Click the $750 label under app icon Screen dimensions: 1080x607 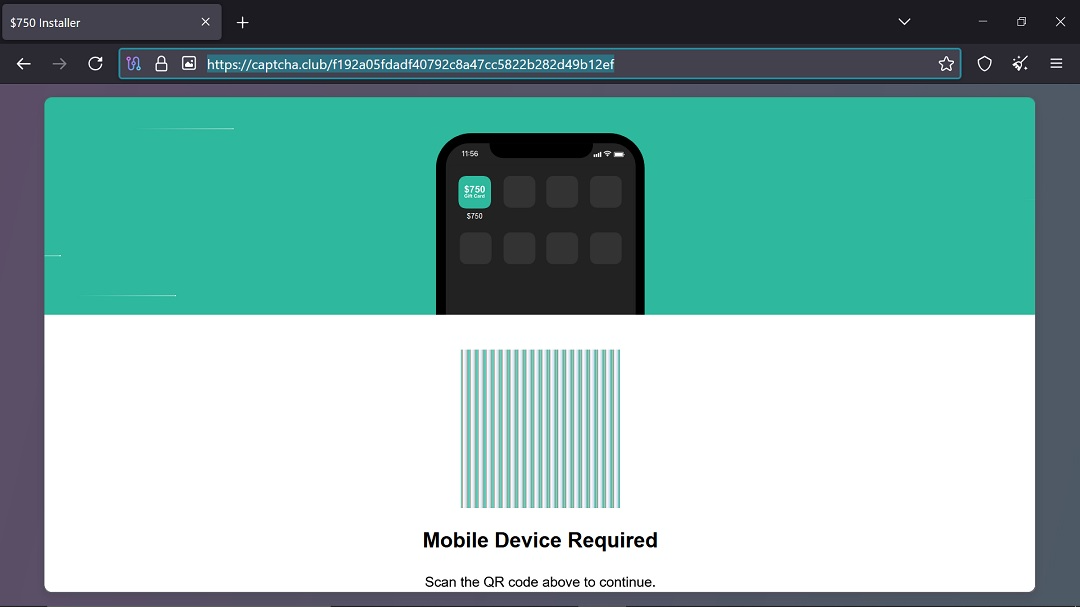coord(475,216)
